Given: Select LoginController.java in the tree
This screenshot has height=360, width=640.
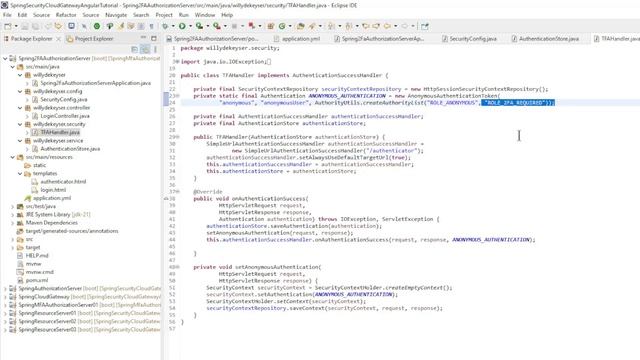Looking at the screenshot, I should point(64,116).
